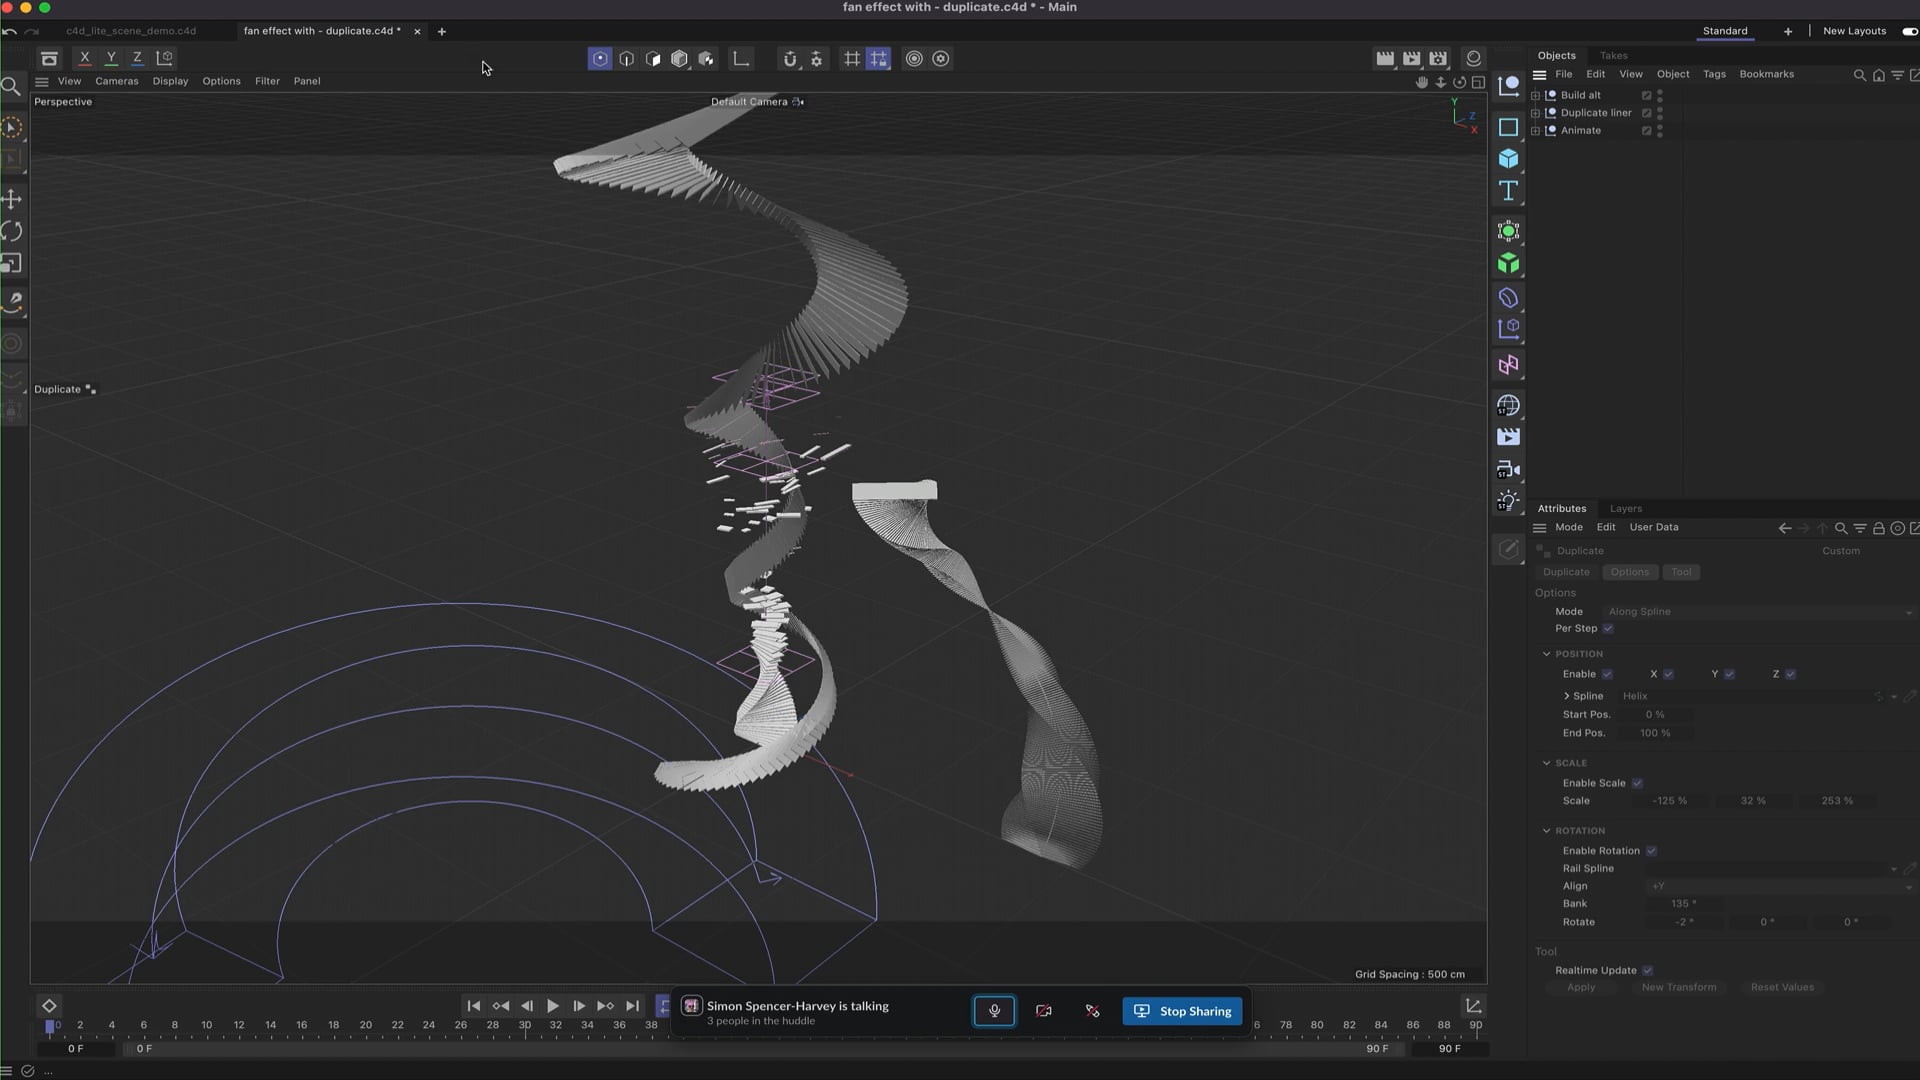Screen dimensions: 1920x1080
Task: Select the Scale tool
Action: click(12, 264)
